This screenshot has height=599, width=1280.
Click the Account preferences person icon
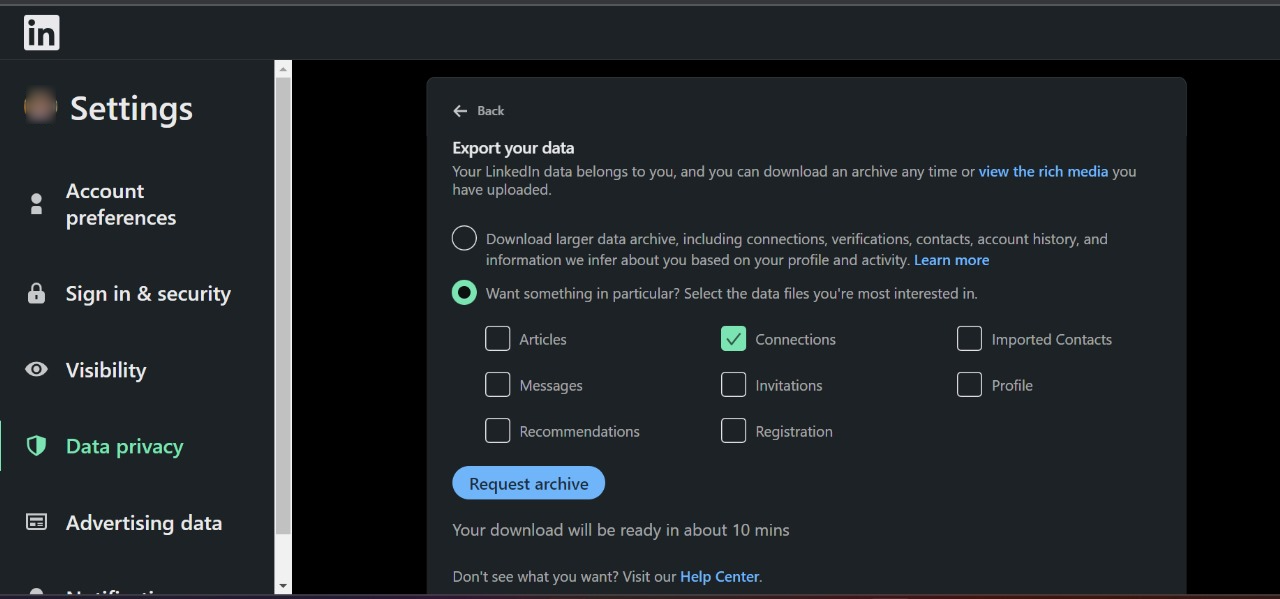pyautogui.click(x=37, y=204)
